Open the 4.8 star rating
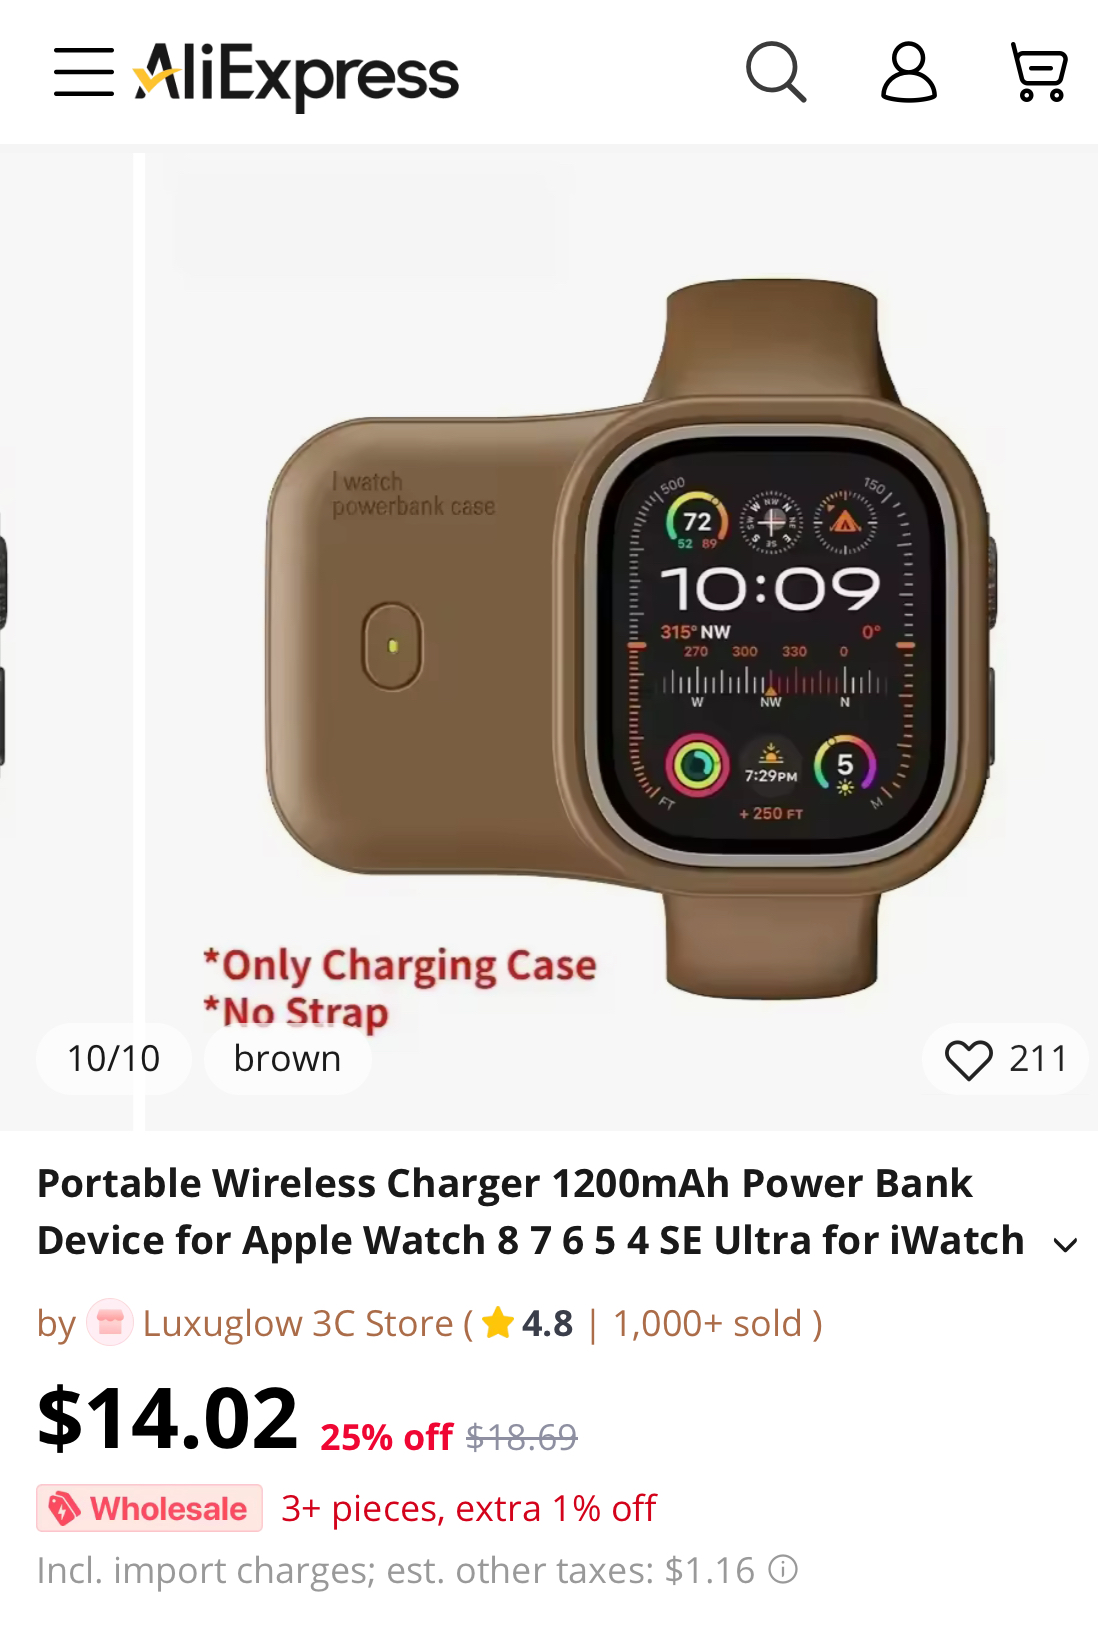 point(527,1323)
